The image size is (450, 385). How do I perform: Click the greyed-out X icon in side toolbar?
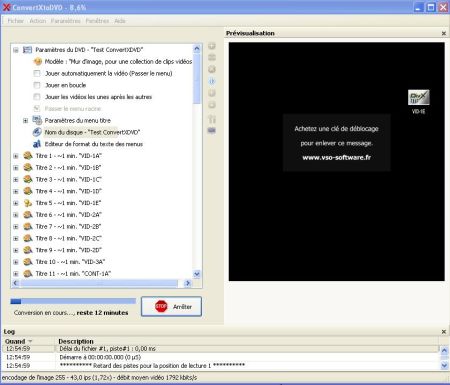pos(212,69)
